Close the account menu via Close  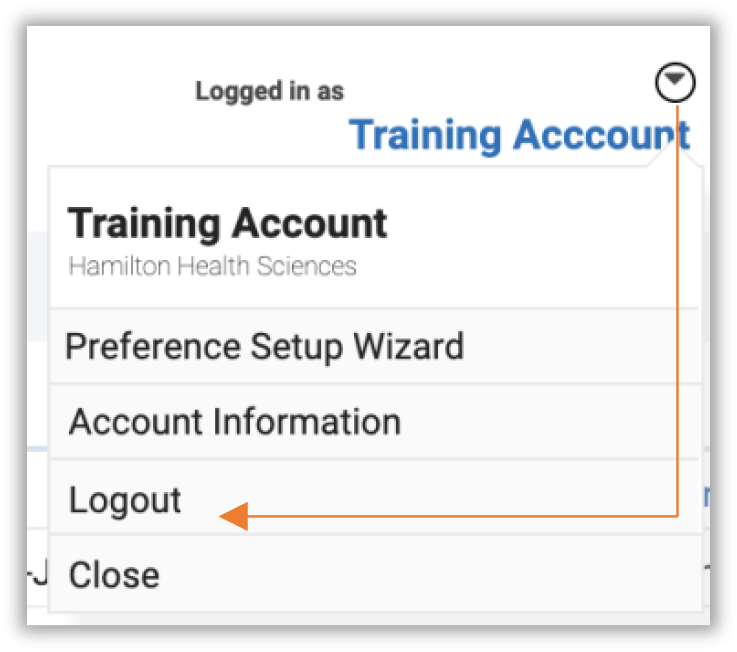pos(114,575)
